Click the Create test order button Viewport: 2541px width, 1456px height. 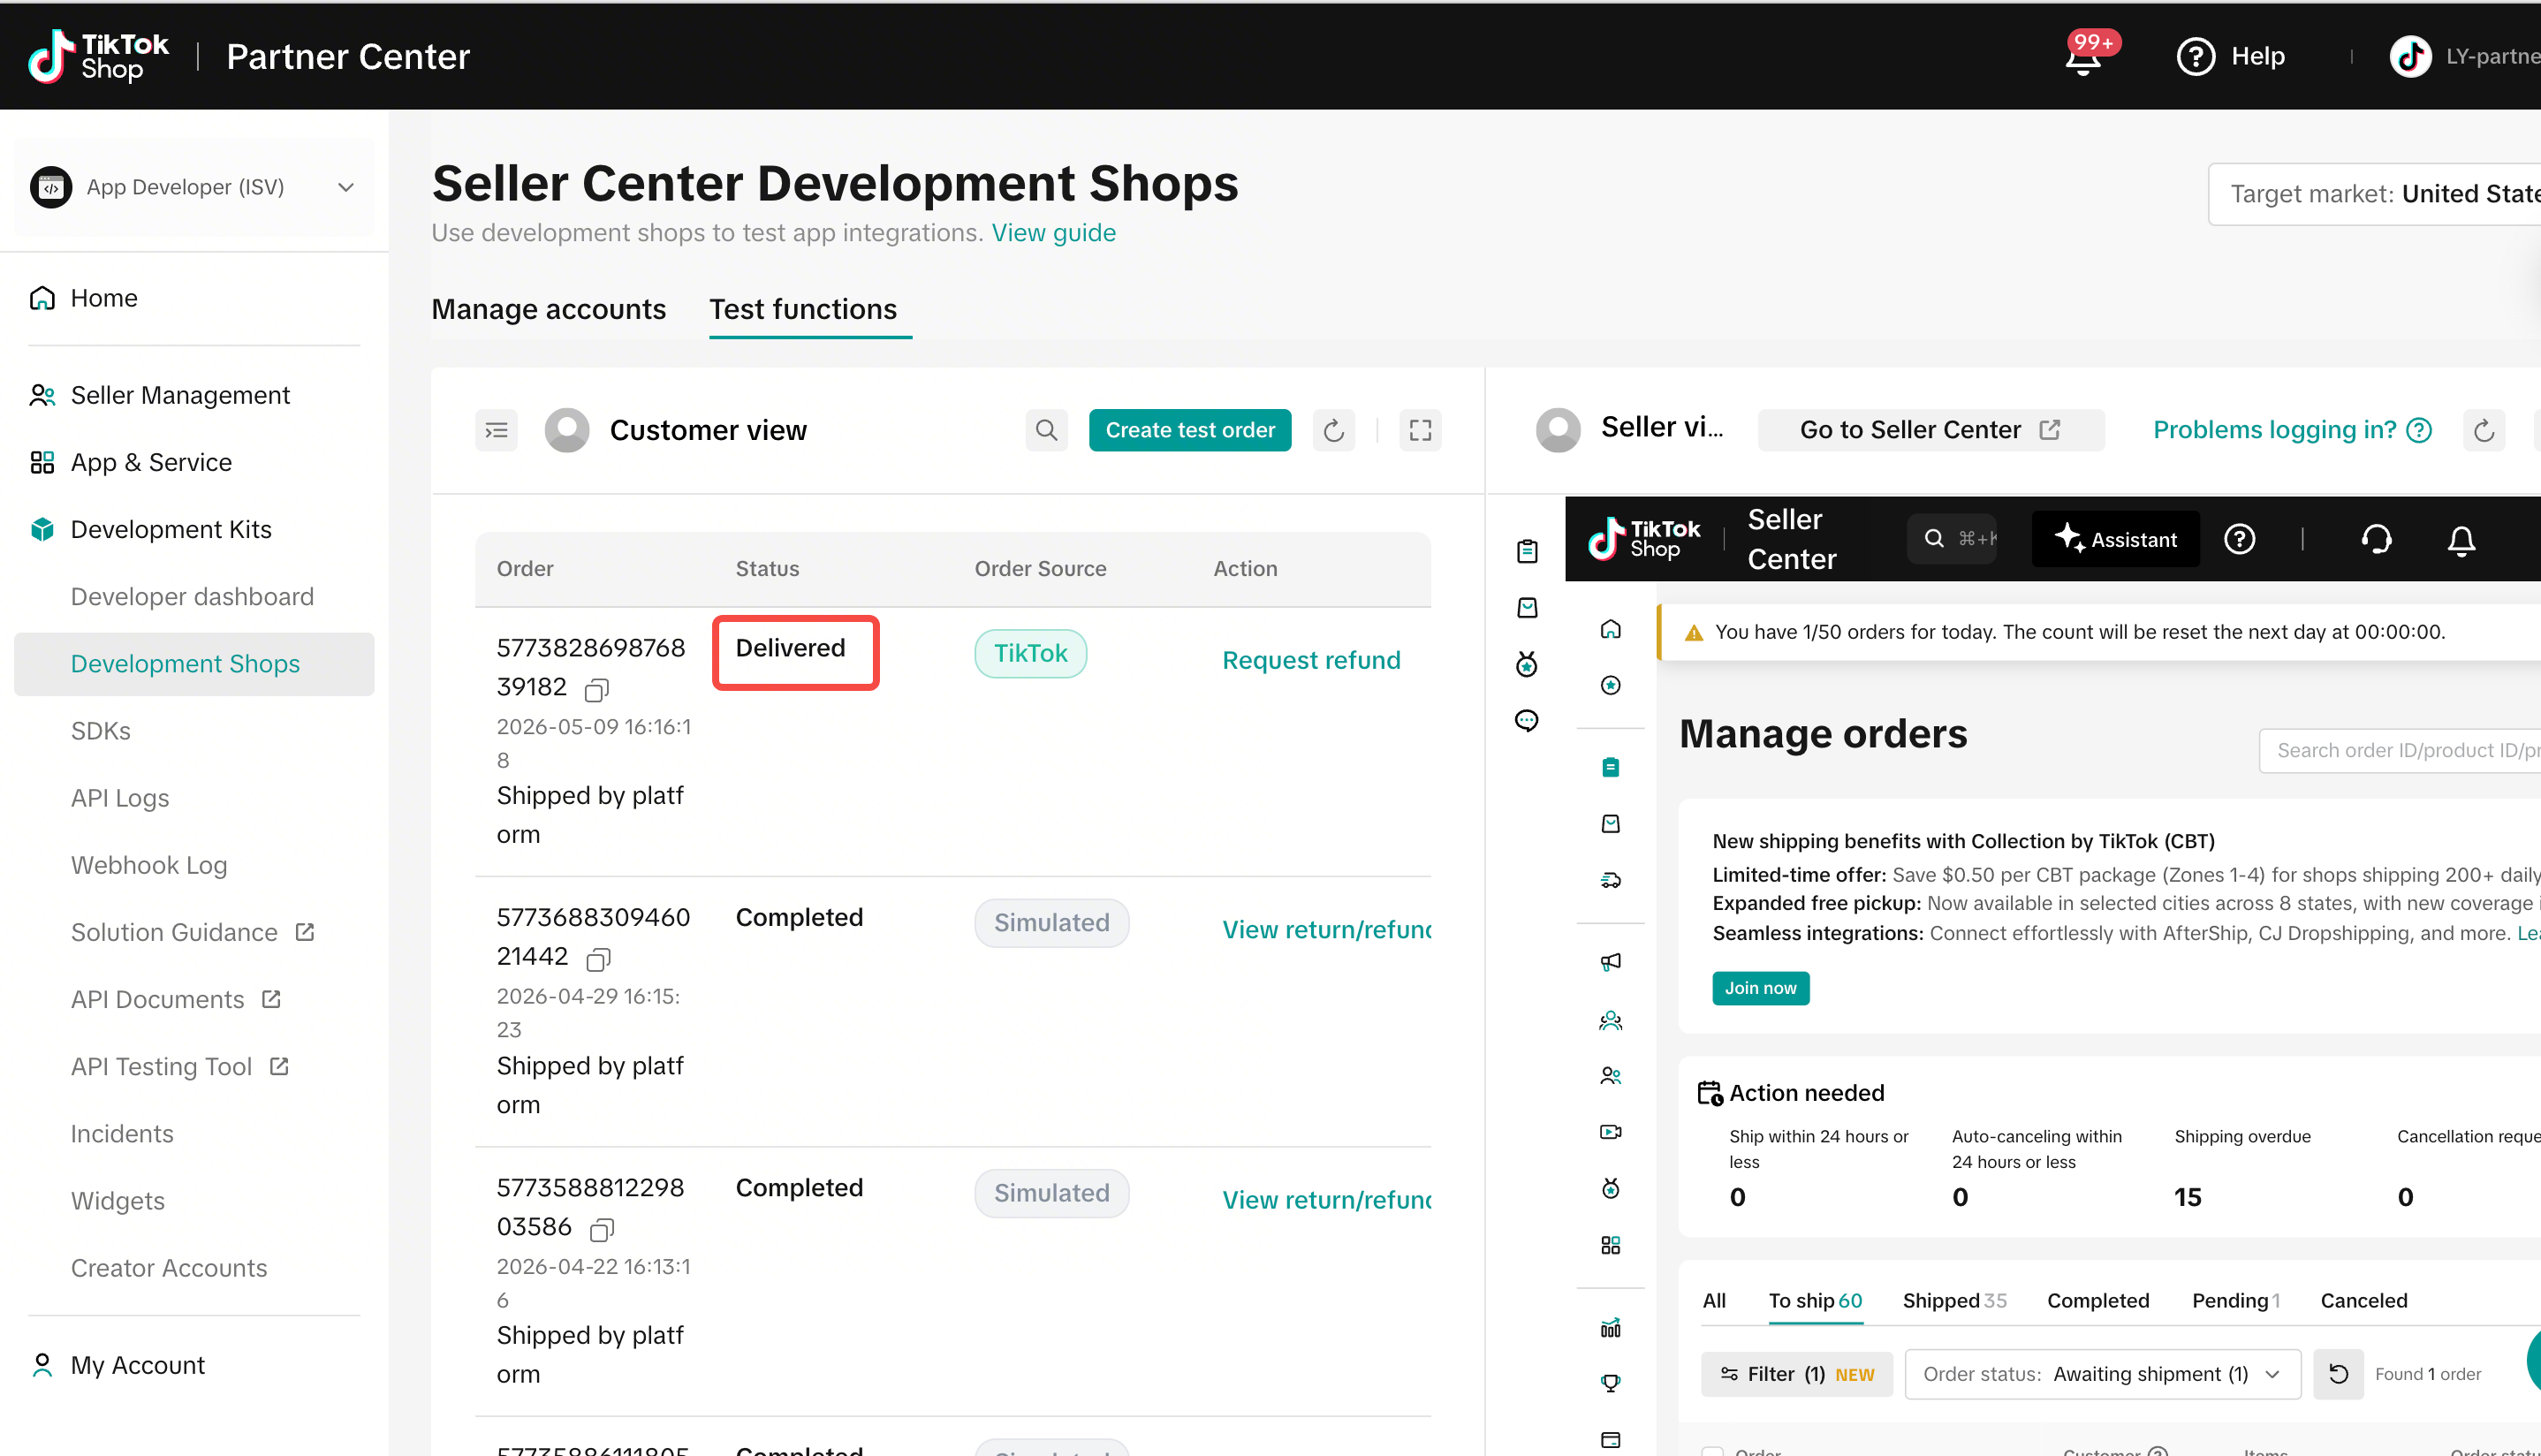[x=1190, y=430]
